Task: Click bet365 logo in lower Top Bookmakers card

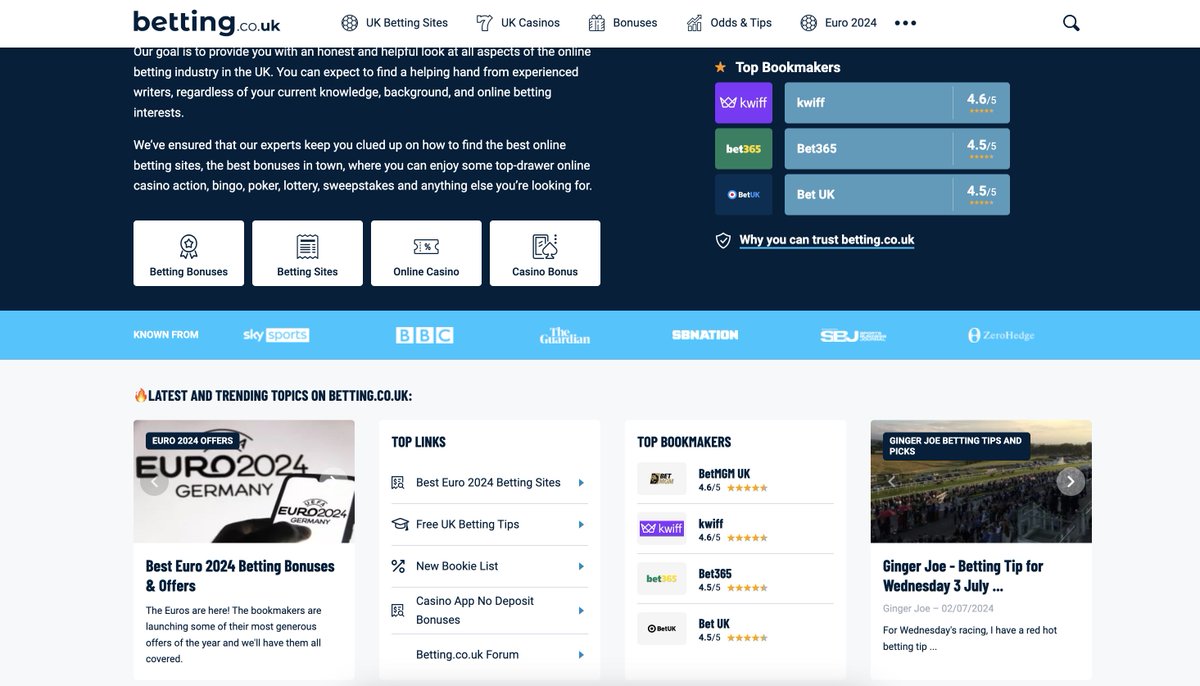Action: click(x=662, y=579)
